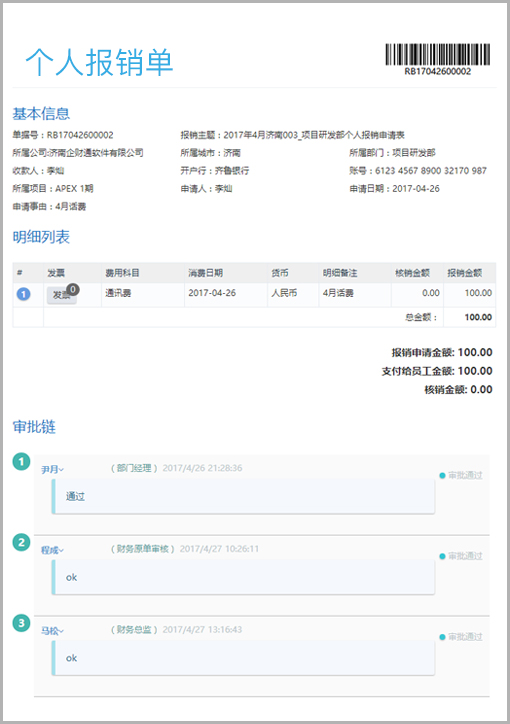The height and width of the screenshot is (724, 510).
Task: Click the 费用科目 column header
Action: click(x=122, y=273)
